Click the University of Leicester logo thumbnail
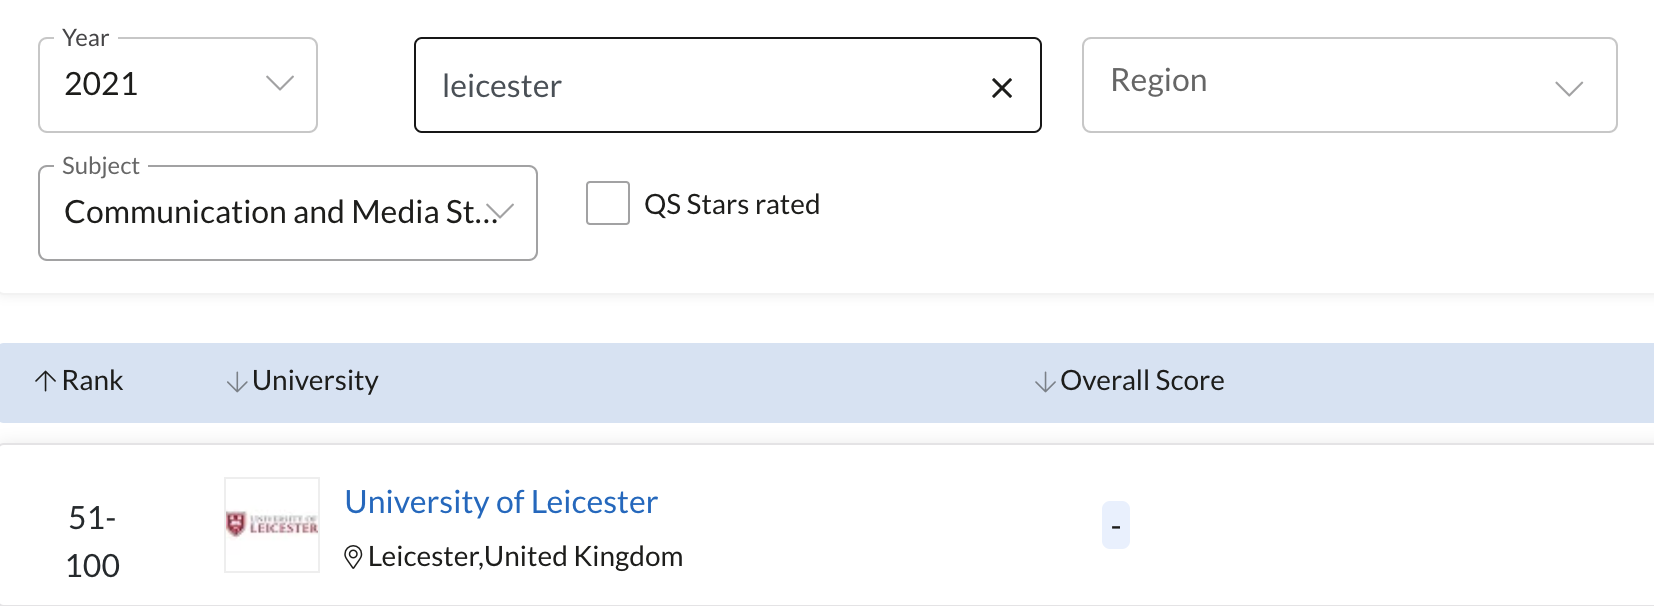Screen dimensions: 1654x606 [272, 525]
